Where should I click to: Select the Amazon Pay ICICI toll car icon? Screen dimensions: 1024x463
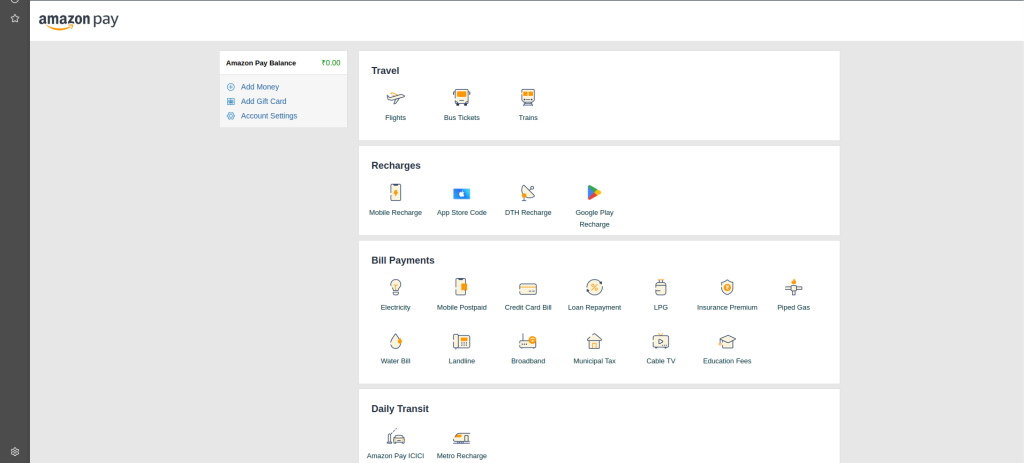click(396, 437)
